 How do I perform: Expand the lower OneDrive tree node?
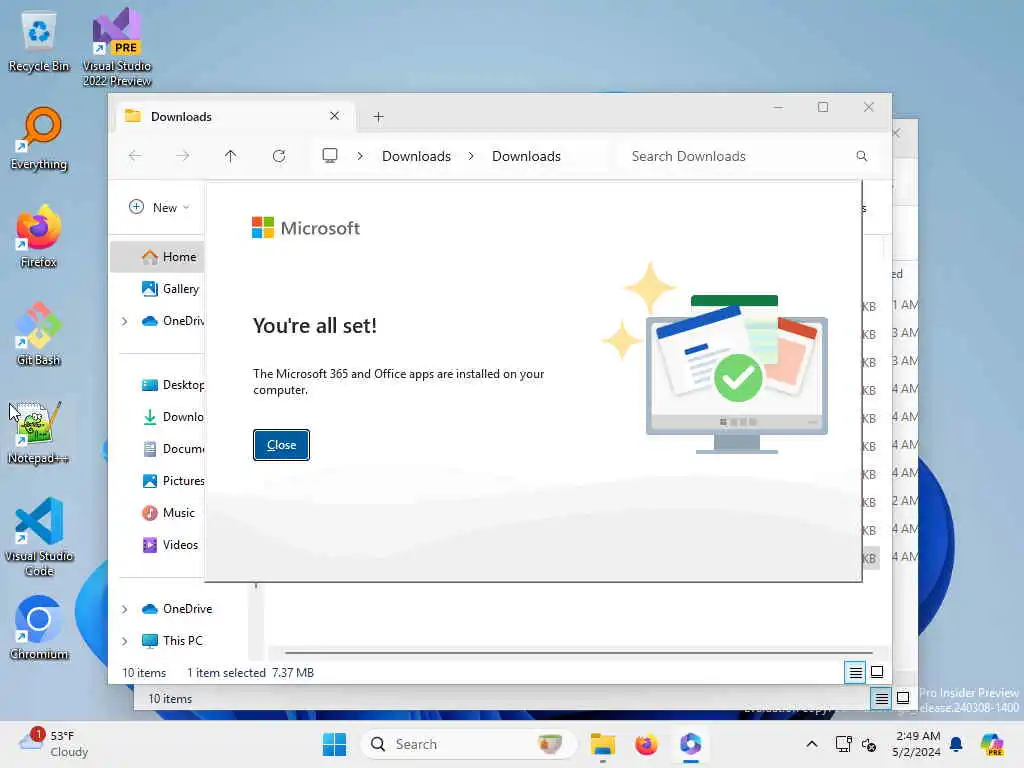125,609
